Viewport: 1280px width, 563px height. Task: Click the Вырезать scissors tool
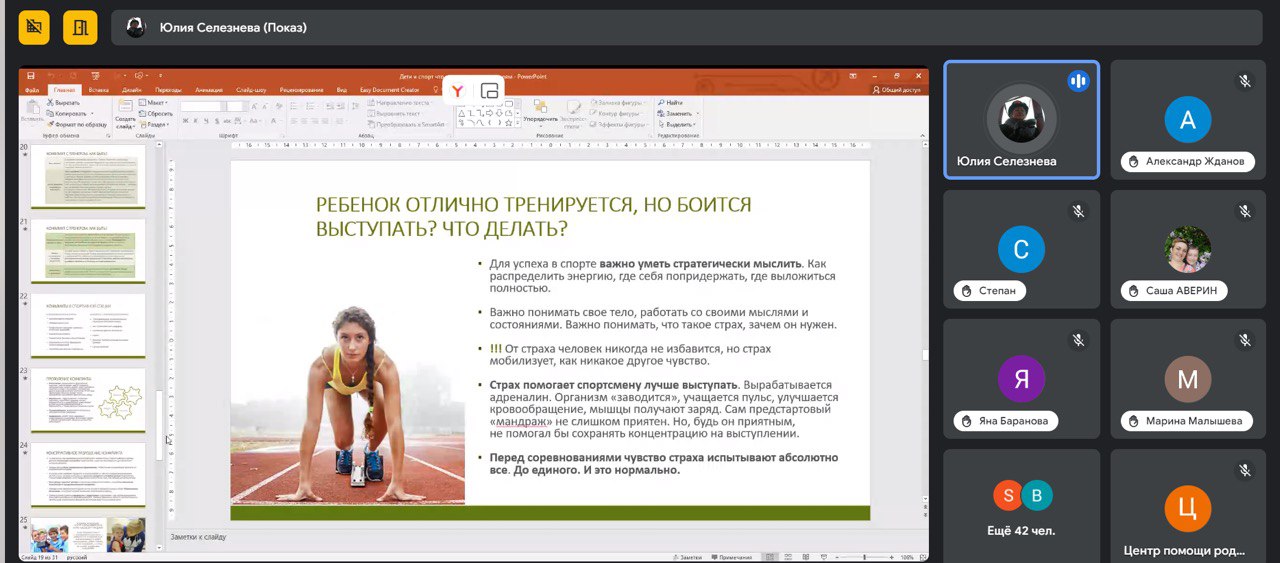[x=65, y=102]
